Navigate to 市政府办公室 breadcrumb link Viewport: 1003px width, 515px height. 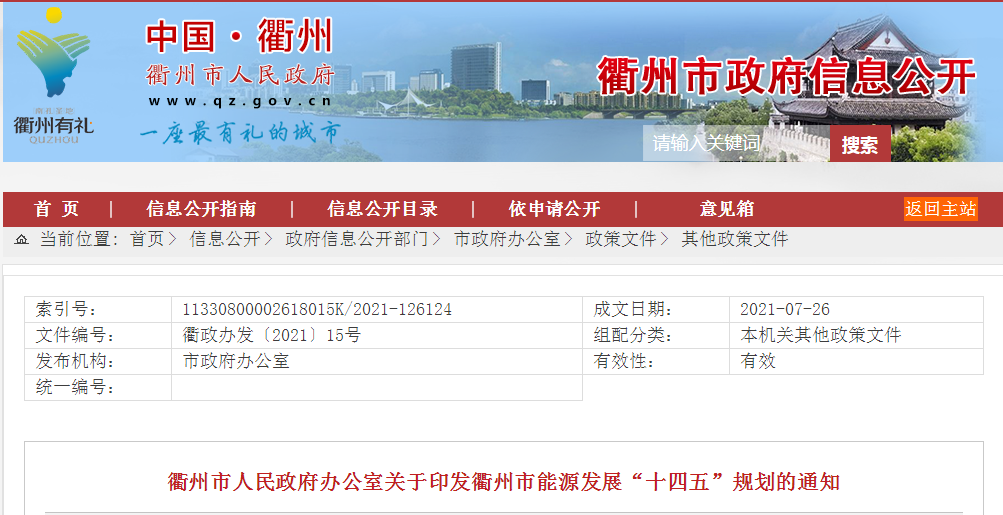tap(507, 239)
